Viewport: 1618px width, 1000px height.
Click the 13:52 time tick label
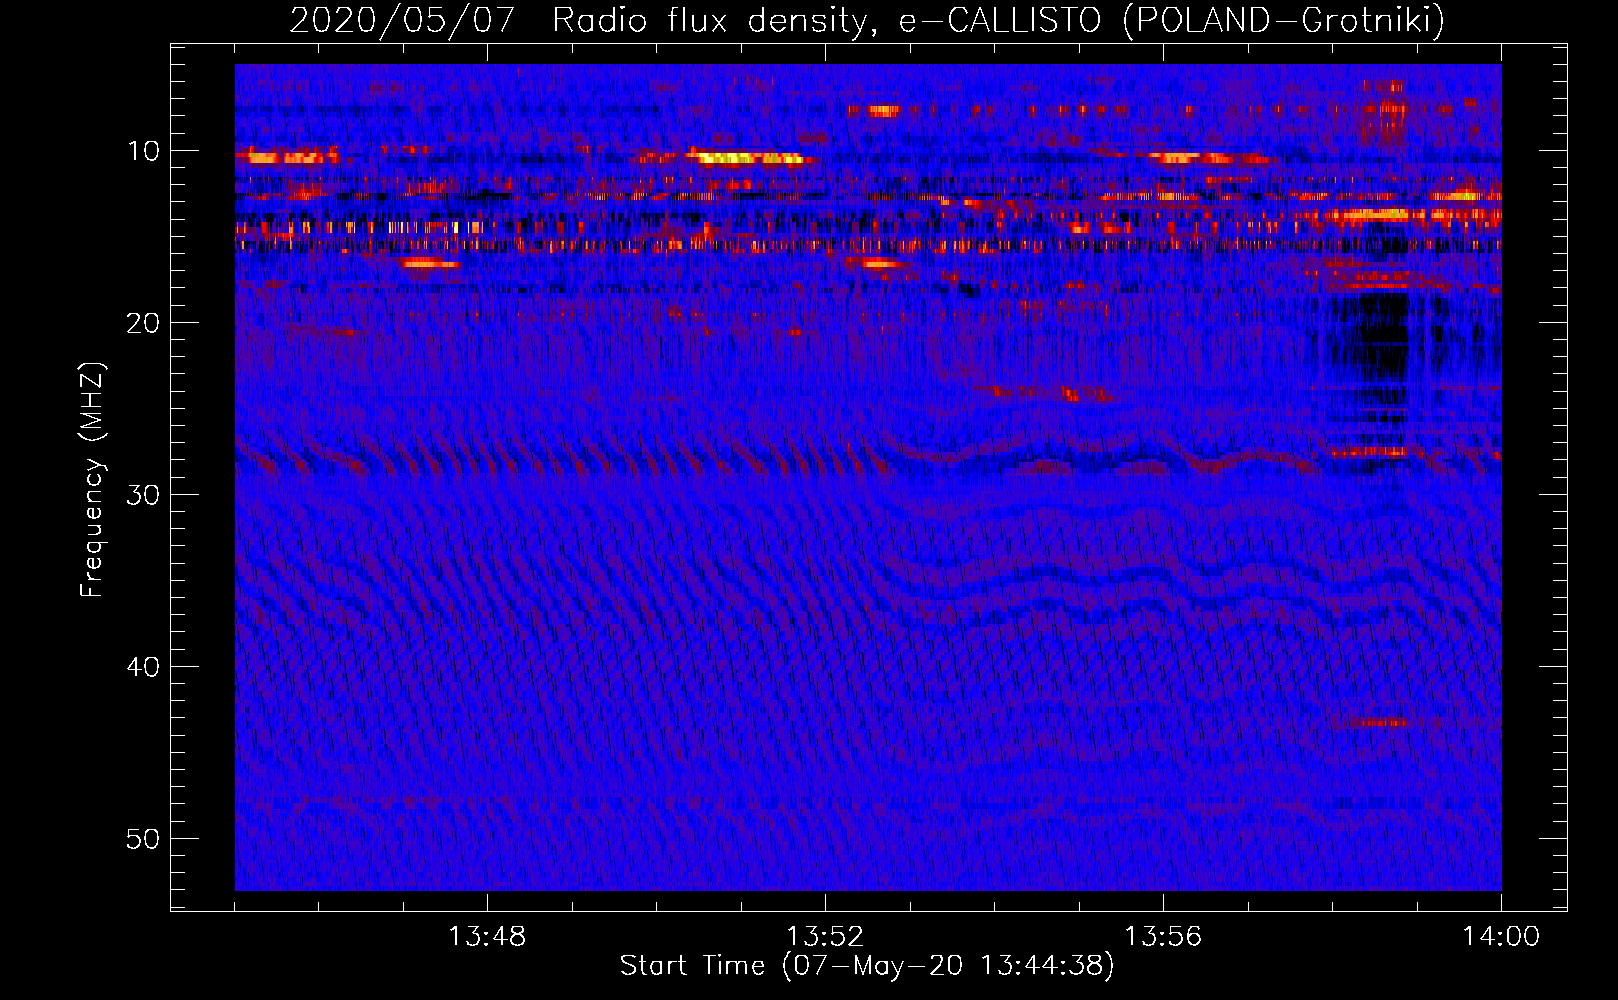(x=825, y=937)
